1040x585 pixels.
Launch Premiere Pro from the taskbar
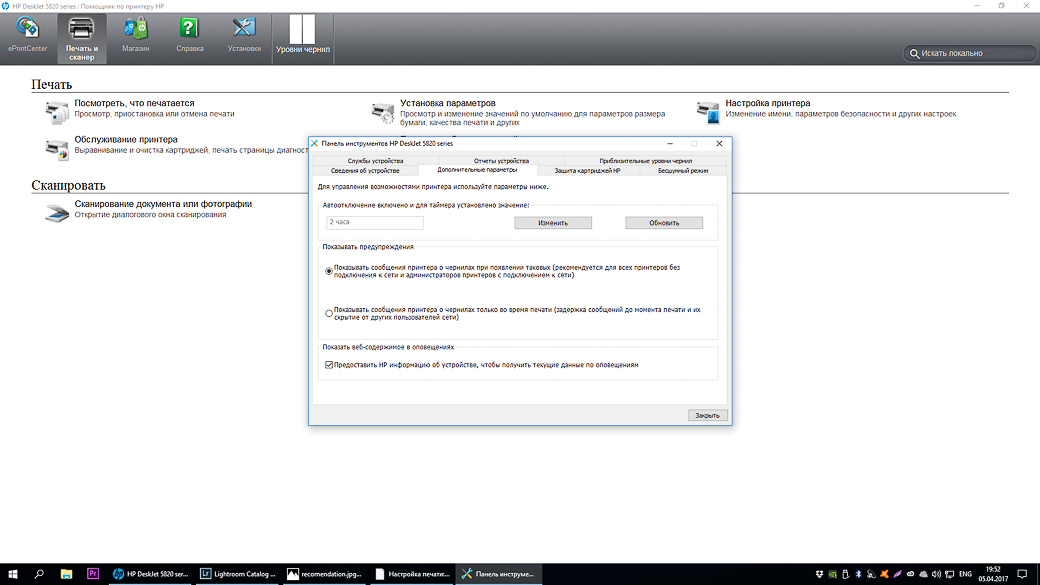coord(93,574)
